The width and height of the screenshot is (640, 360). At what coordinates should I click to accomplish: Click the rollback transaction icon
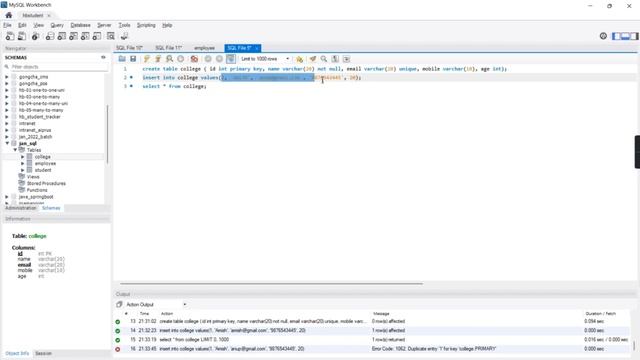[x=219, y=59]
